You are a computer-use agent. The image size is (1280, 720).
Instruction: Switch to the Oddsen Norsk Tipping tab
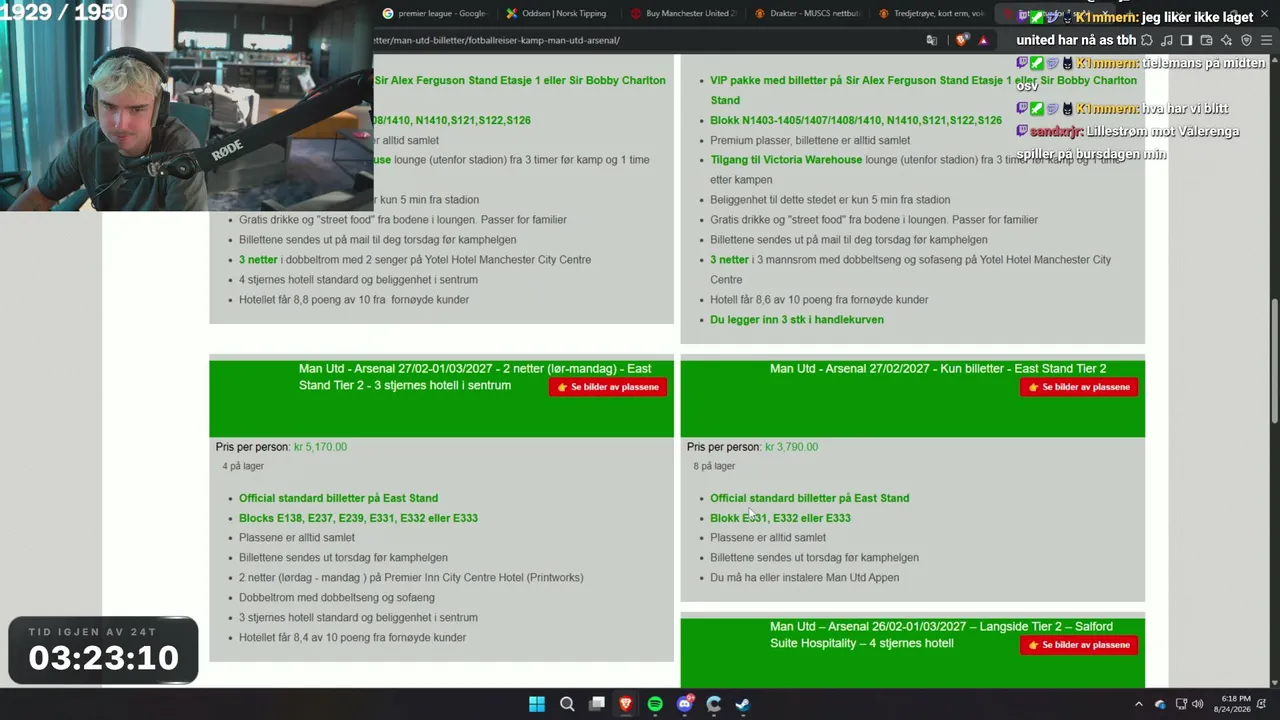click(x=557, y=13)
